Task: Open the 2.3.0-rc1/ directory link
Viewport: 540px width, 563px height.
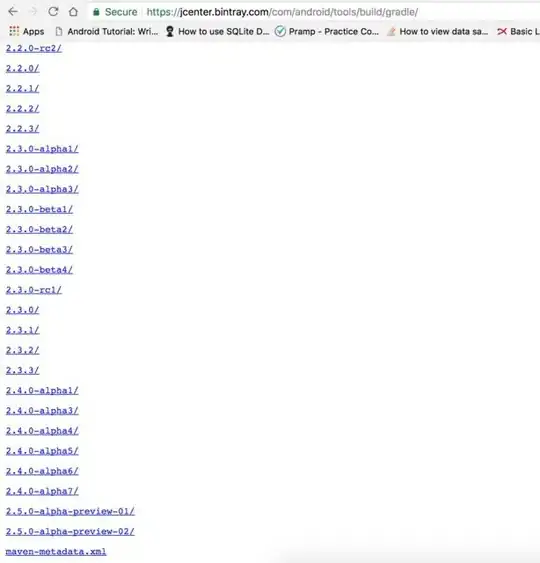Action: 34,290
